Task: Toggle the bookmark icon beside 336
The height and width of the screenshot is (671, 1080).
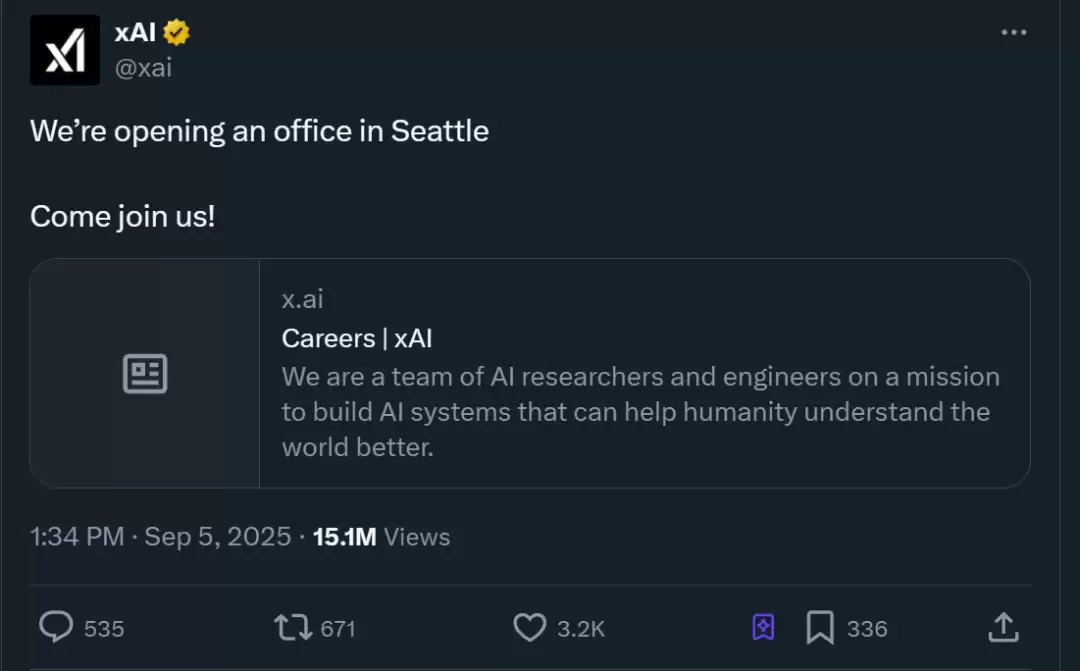Action: point(820,627)
